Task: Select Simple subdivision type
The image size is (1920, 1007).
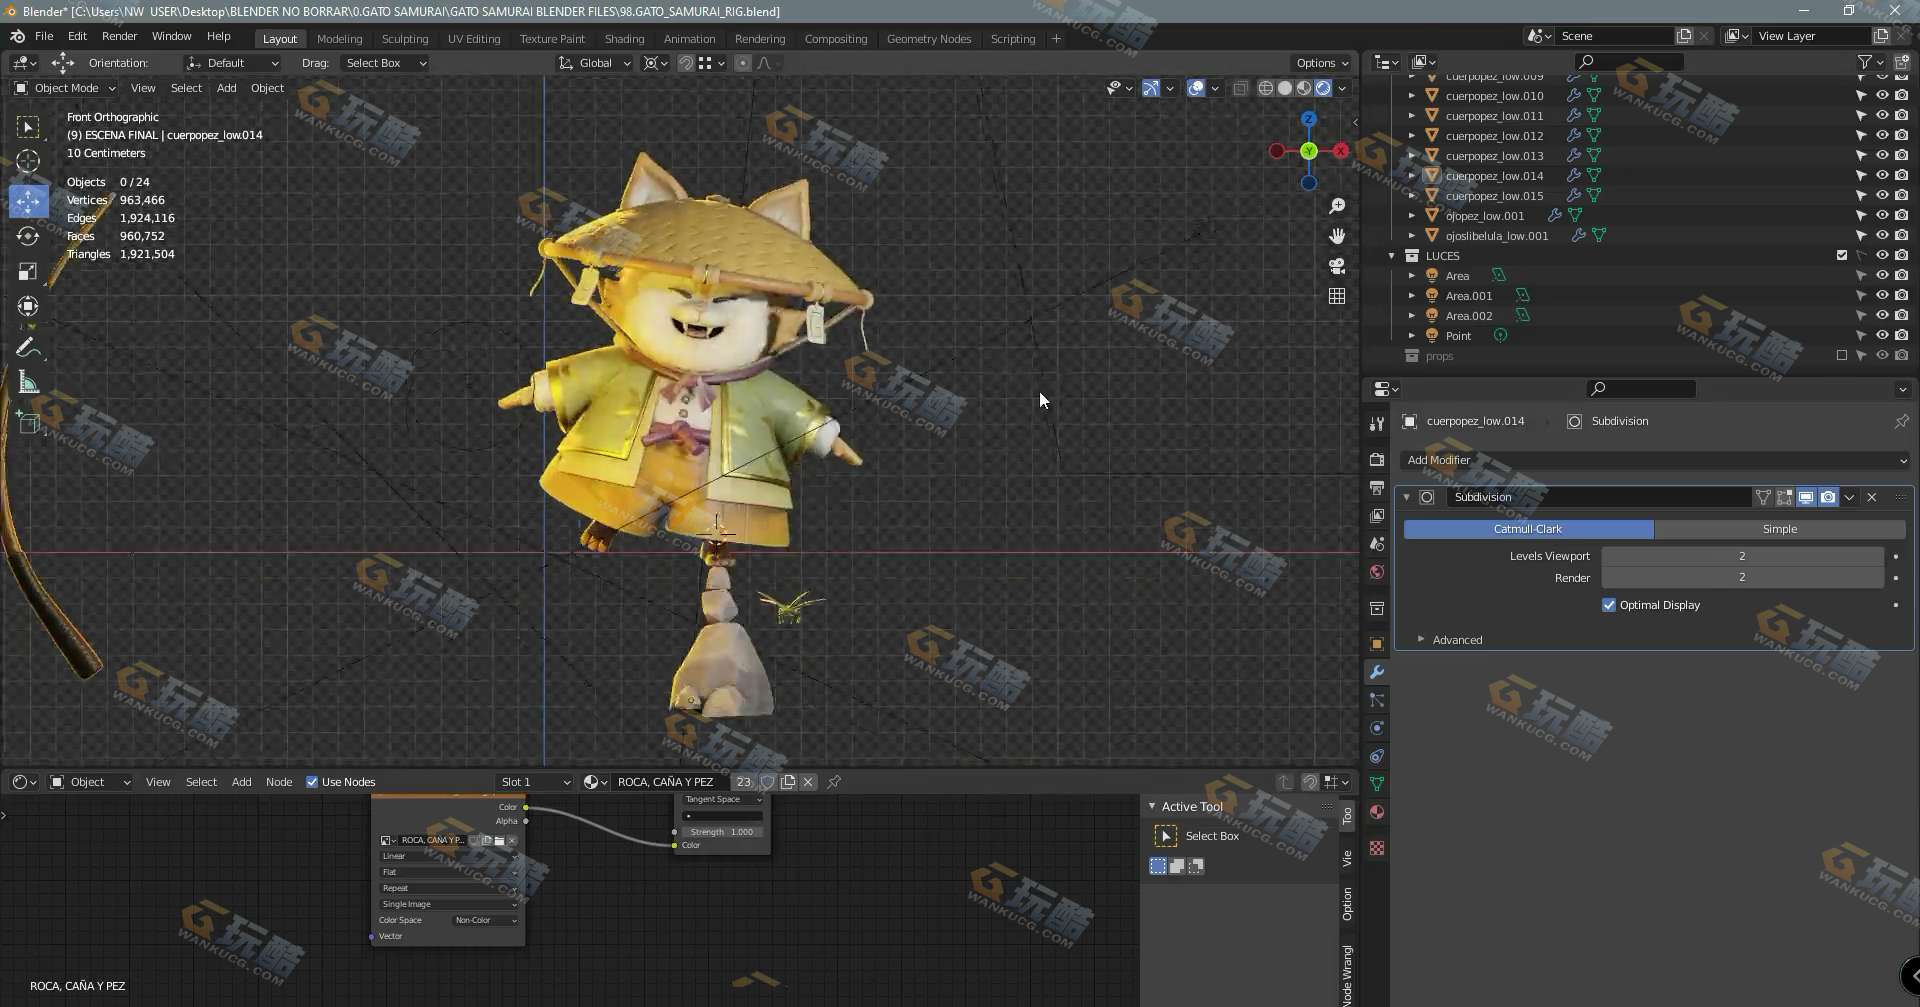Action: tap(1780, 529)
